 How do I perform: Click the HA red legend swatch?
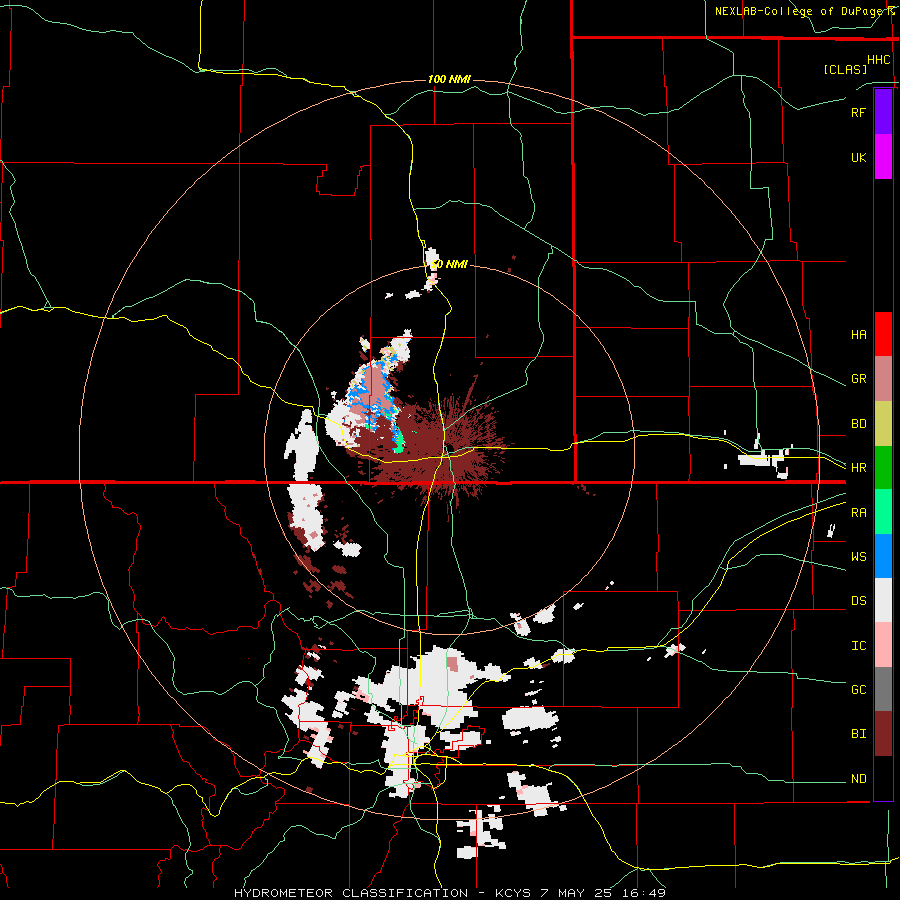pyautogui.click(x=883, y=334)
